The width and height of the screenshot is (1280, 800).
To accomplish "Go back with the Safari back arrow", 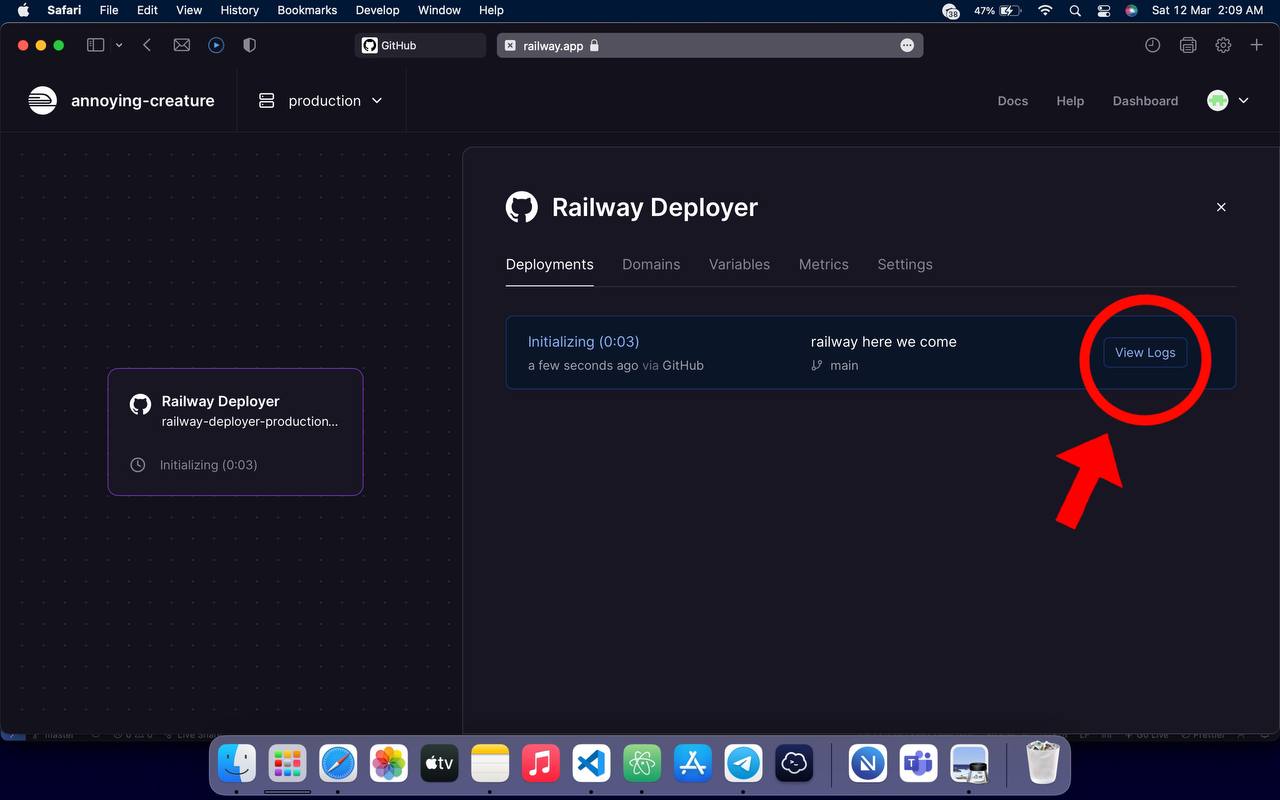I will coord(147,45).
